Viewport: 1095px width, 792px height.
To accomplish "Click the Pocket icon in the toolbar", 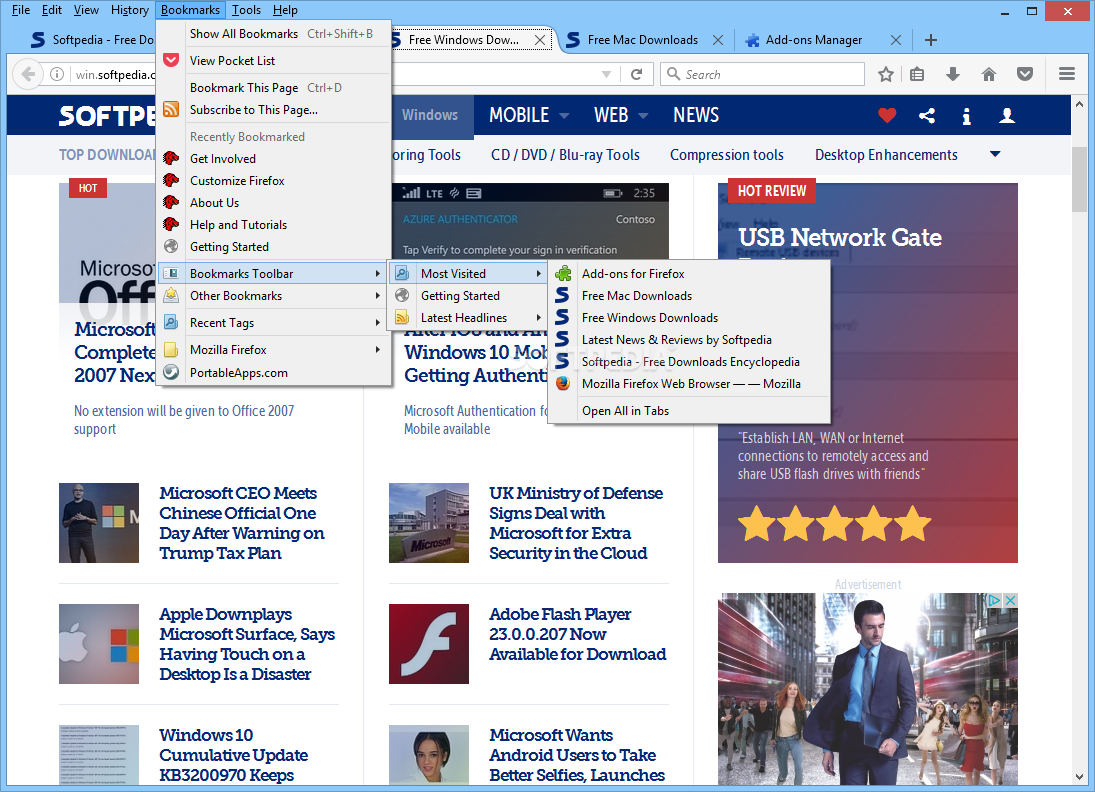I will (x=1024, y=74).
